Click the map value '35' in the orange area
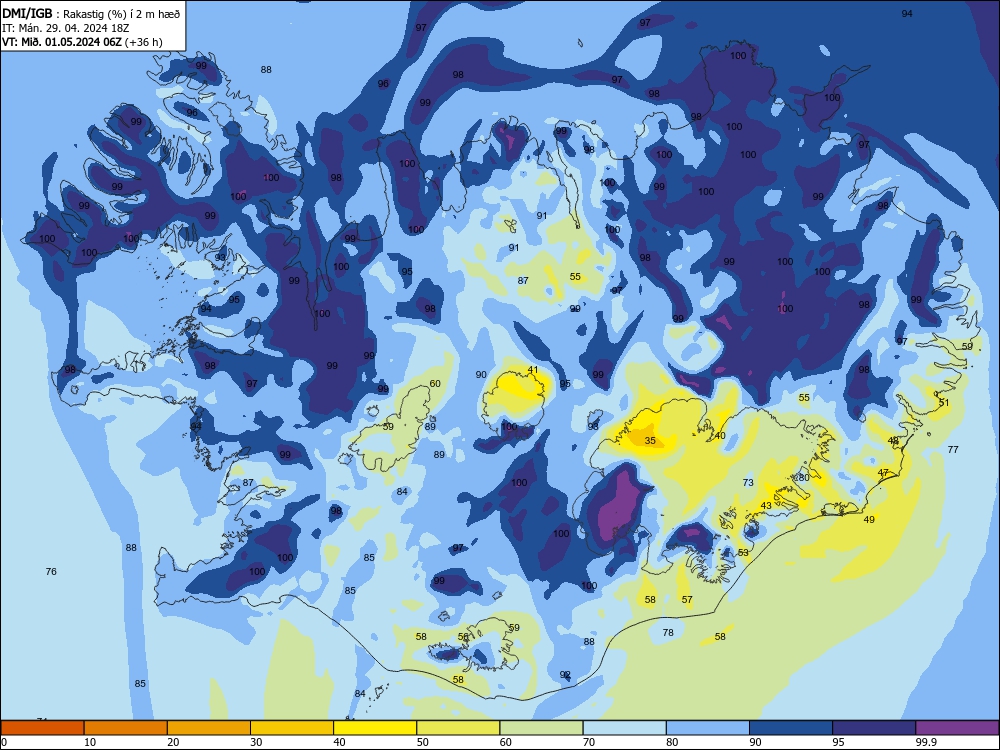The image size is (1000, 750). click(x=650, y=441)
